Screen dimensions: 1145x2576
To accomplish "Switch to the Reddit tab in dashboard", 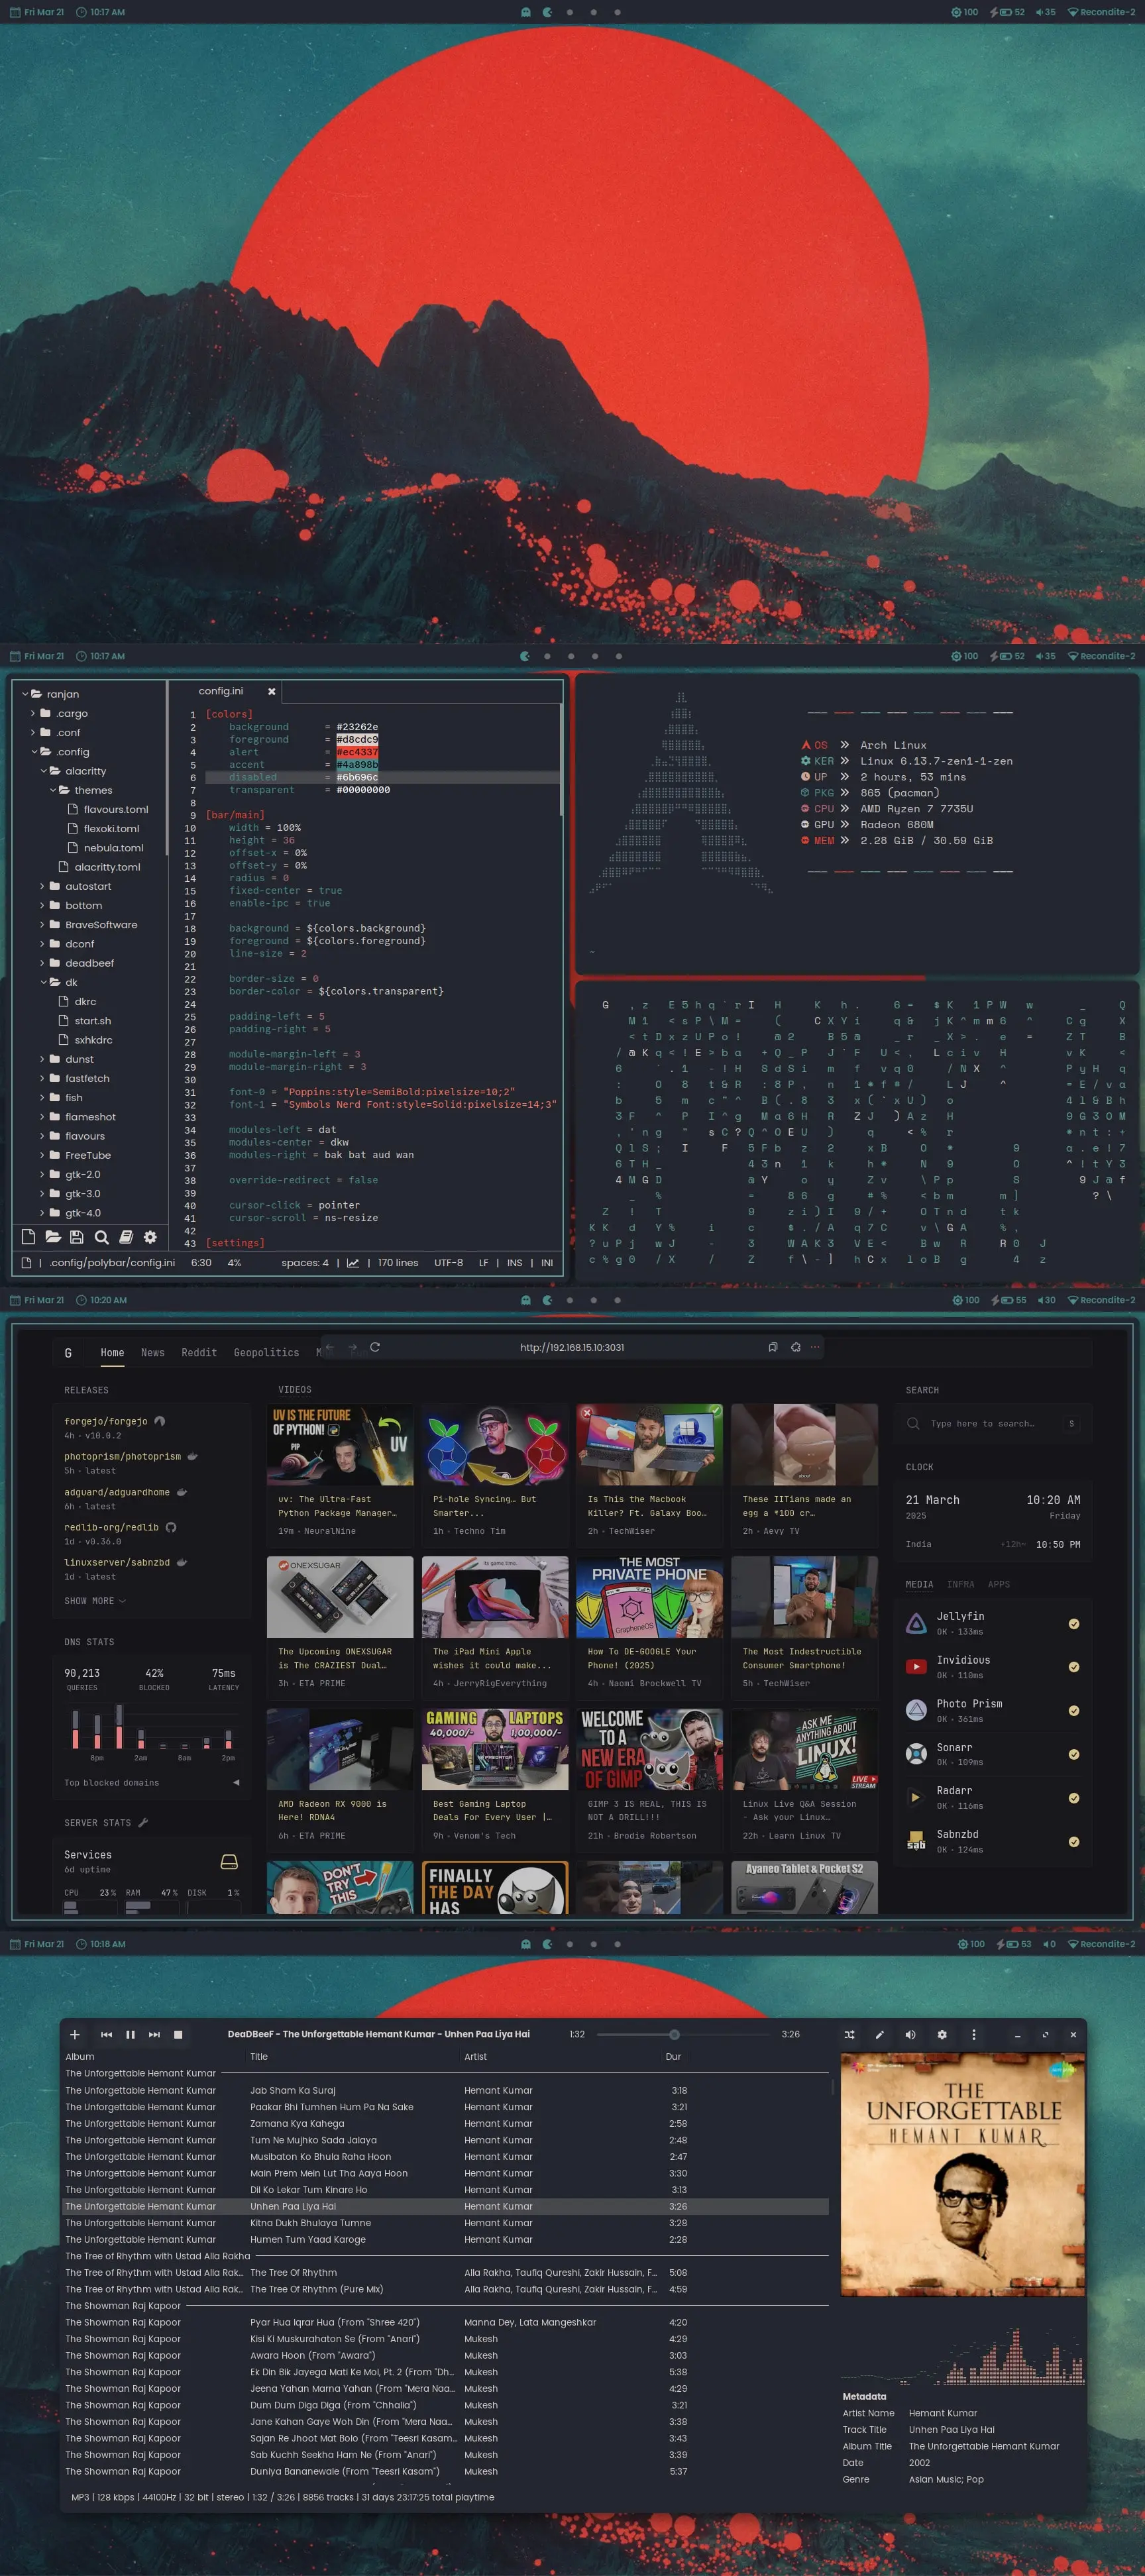I will click(199, 1352).
